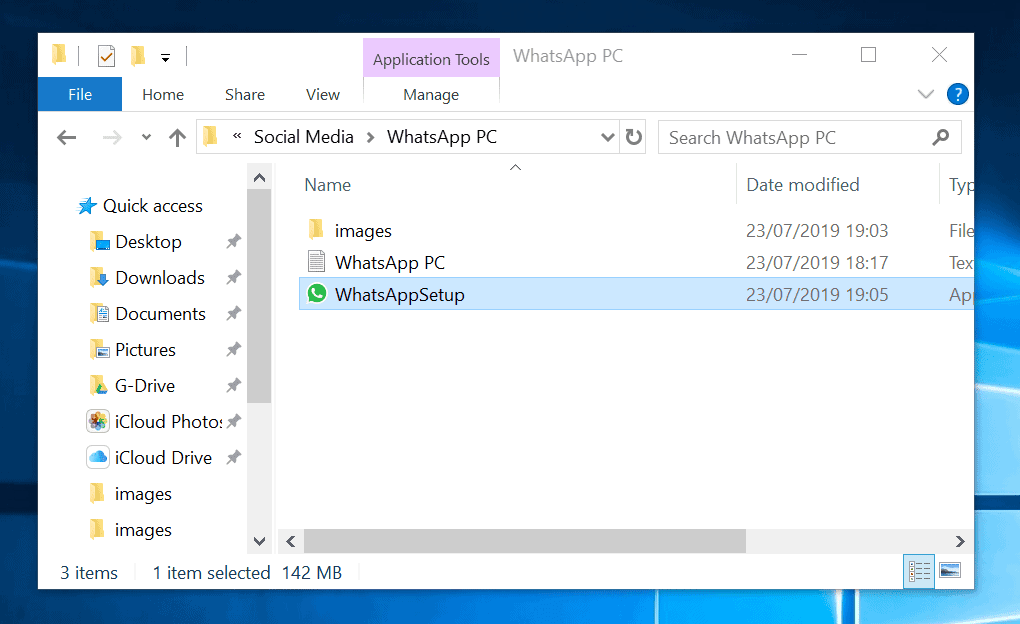Open the File ribbon tab
Image resolution: width=1020 pixels, height=624 pixels.
pyautogui.click(x=80, y=94)
